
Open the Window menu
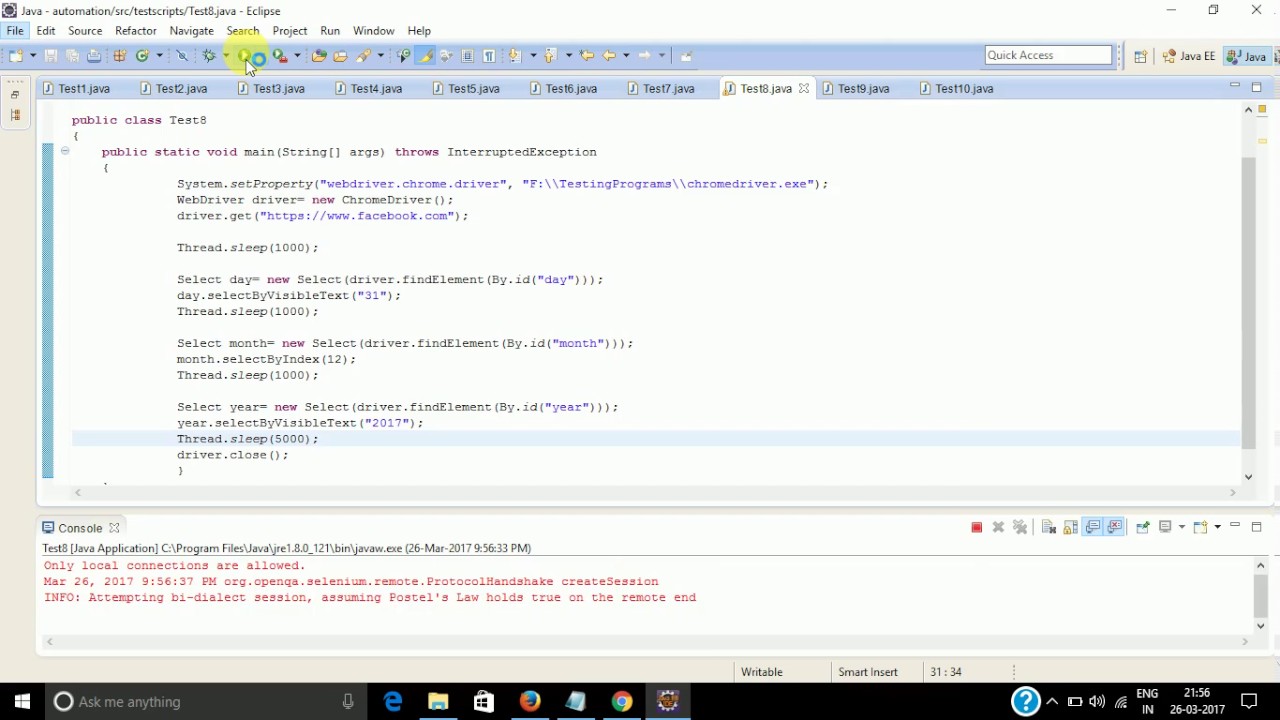tap(374, 31)
